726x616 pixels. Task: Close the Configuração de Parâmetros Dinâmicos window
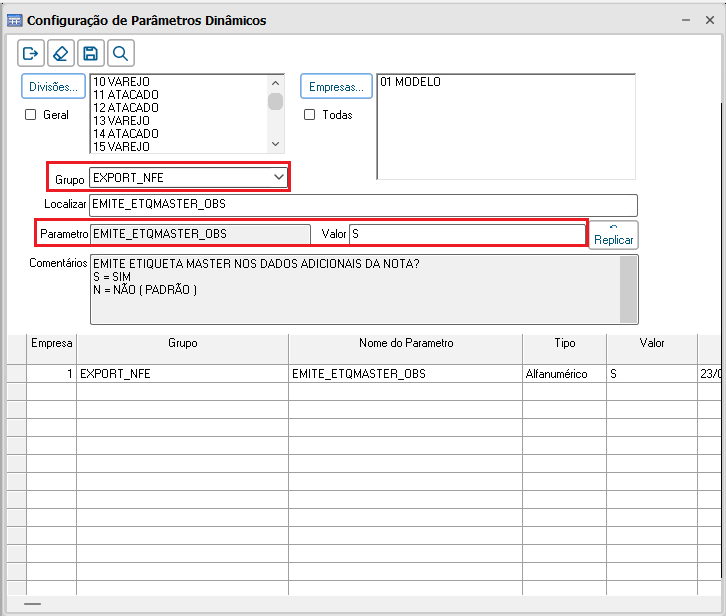710,20
